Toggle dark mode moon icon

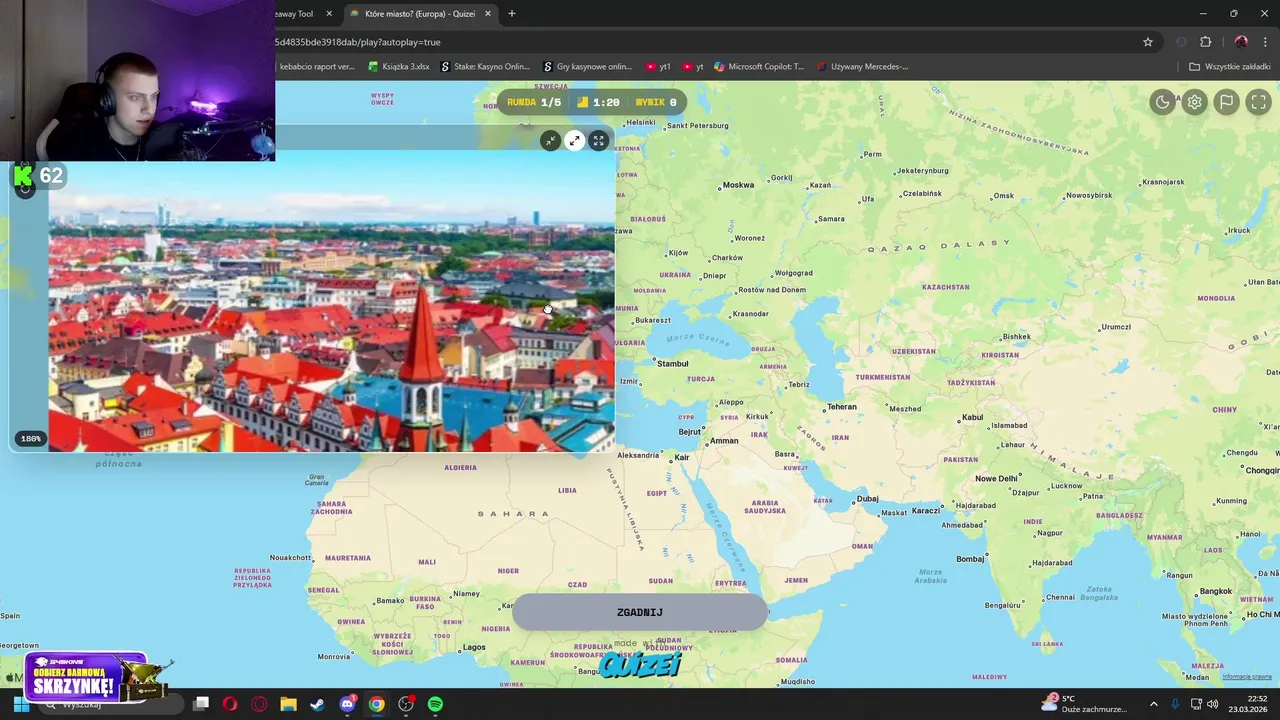pos(1162,102)
